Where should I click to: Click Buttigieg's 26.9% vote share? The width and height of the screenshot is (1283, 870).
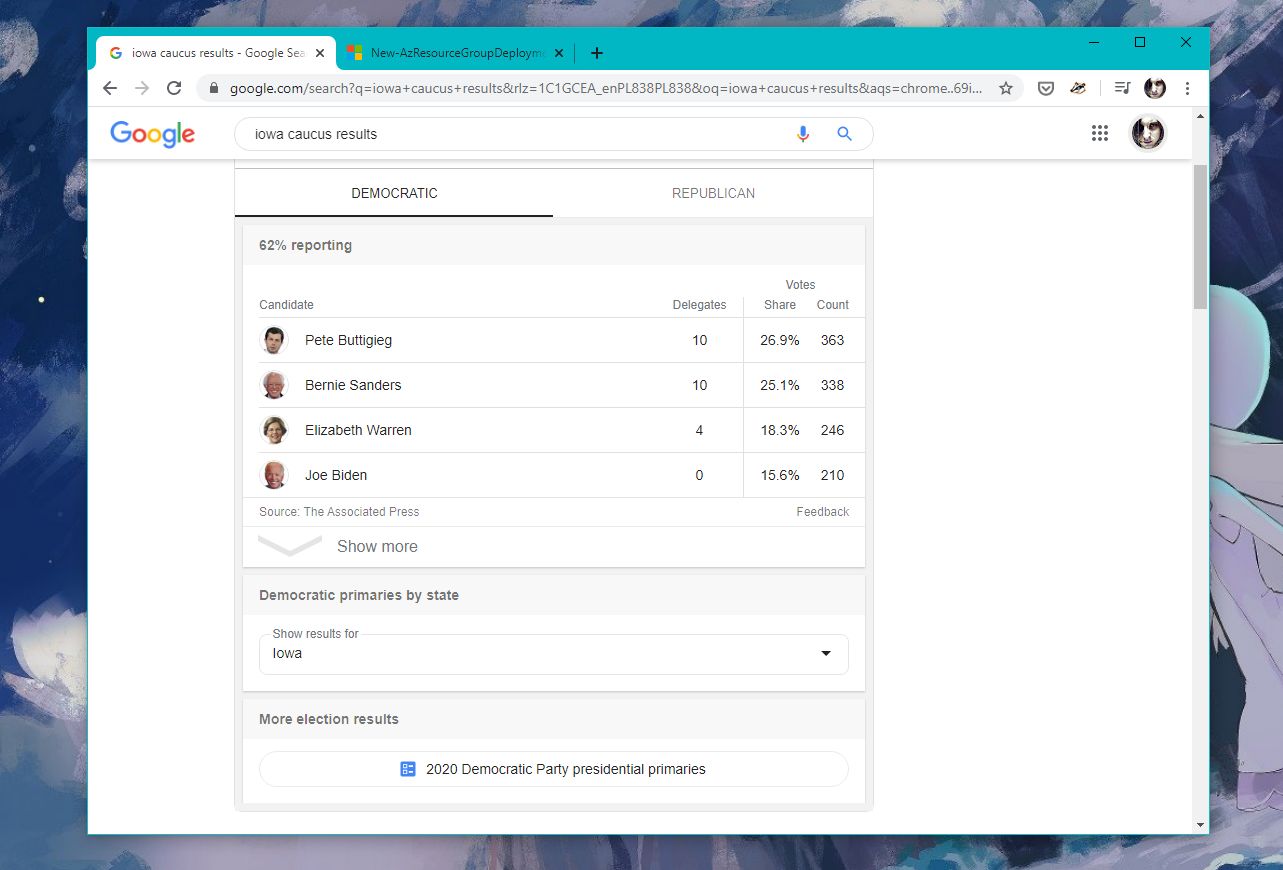click(780, 340)
